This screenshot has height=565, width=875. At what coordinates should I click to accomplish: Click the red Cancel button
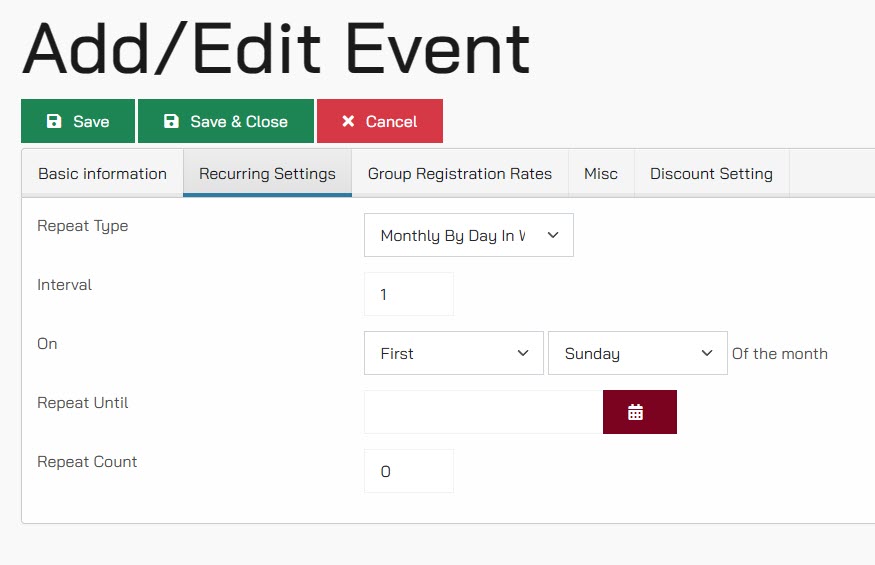[380, 121]
